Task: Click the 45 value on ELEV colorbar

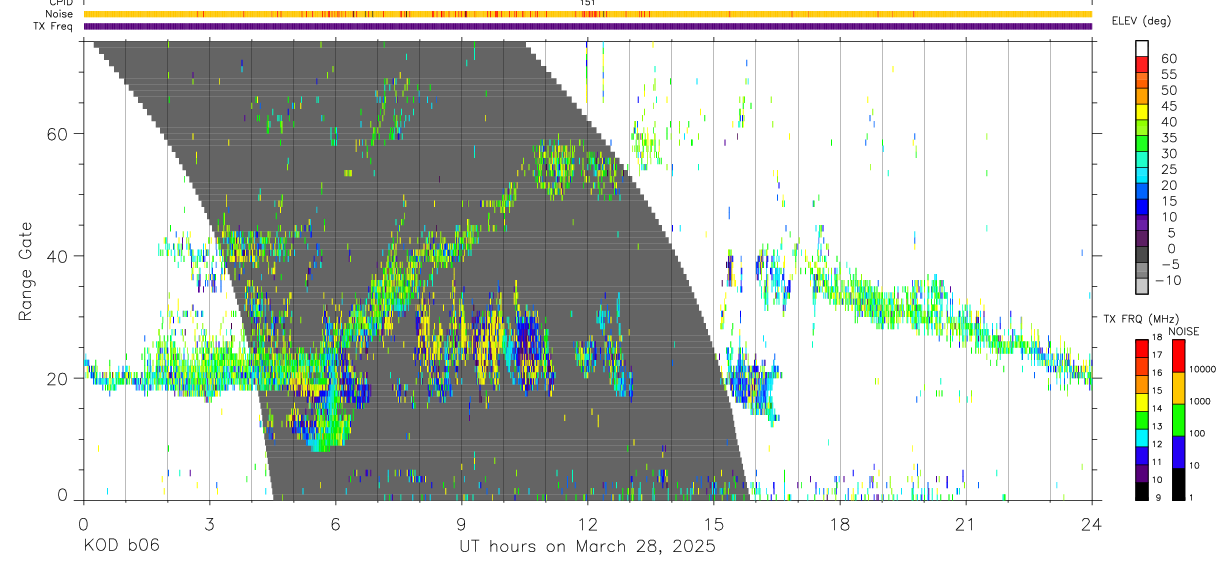Action: click(1169, 106)
